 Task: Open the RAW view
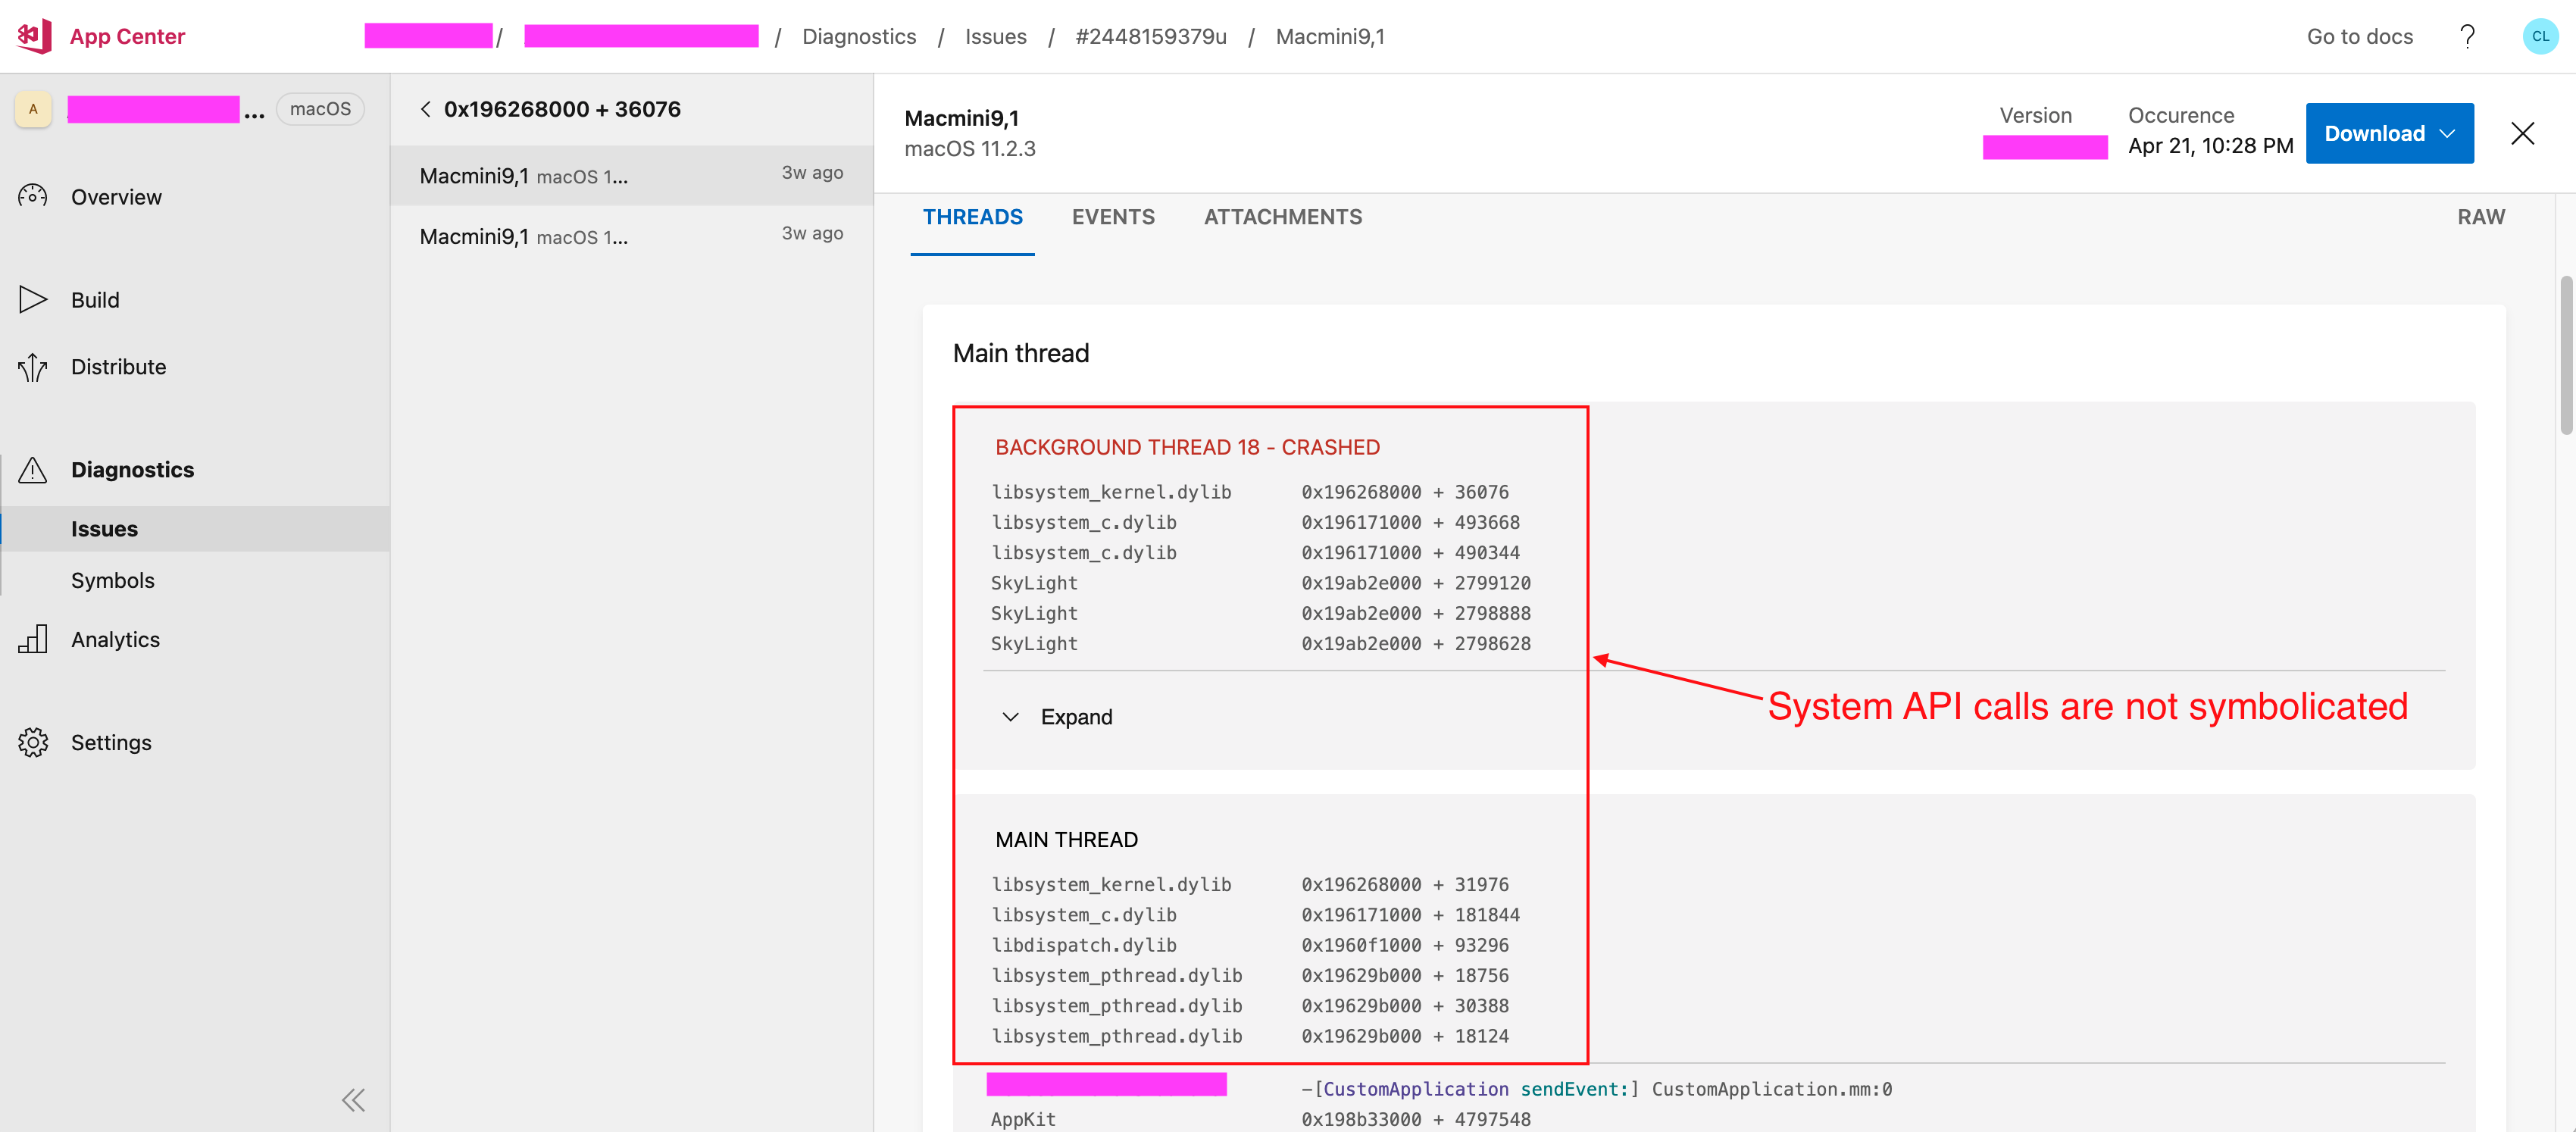[x=2481, y=217]
